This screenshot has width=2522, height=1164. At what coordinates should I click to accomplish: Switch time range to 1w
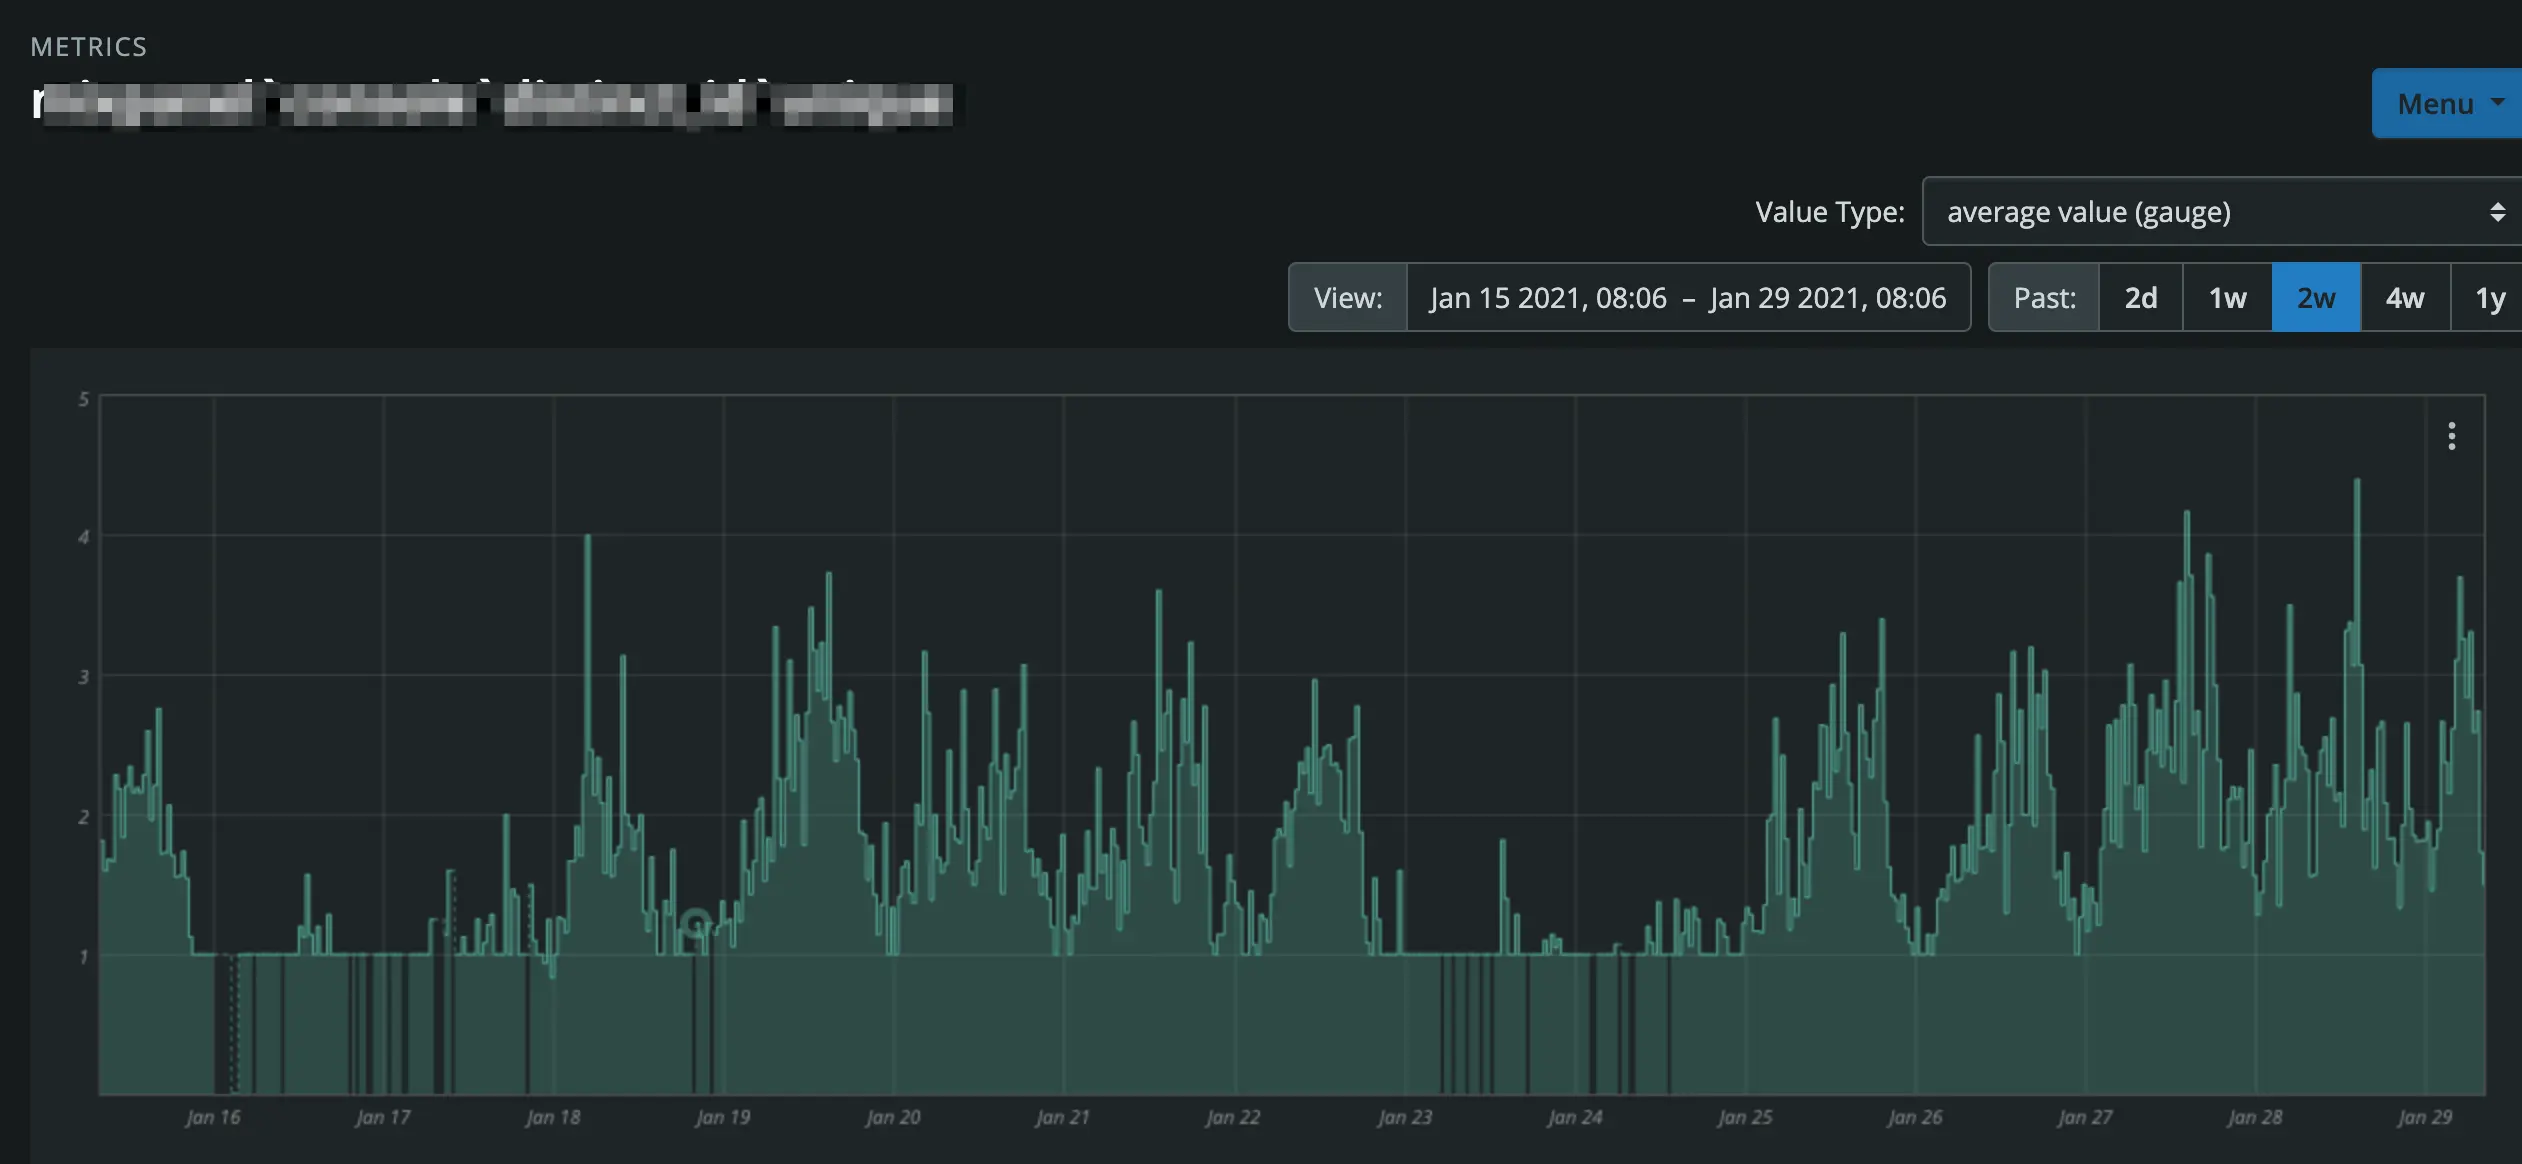(x=2227, y=298)
